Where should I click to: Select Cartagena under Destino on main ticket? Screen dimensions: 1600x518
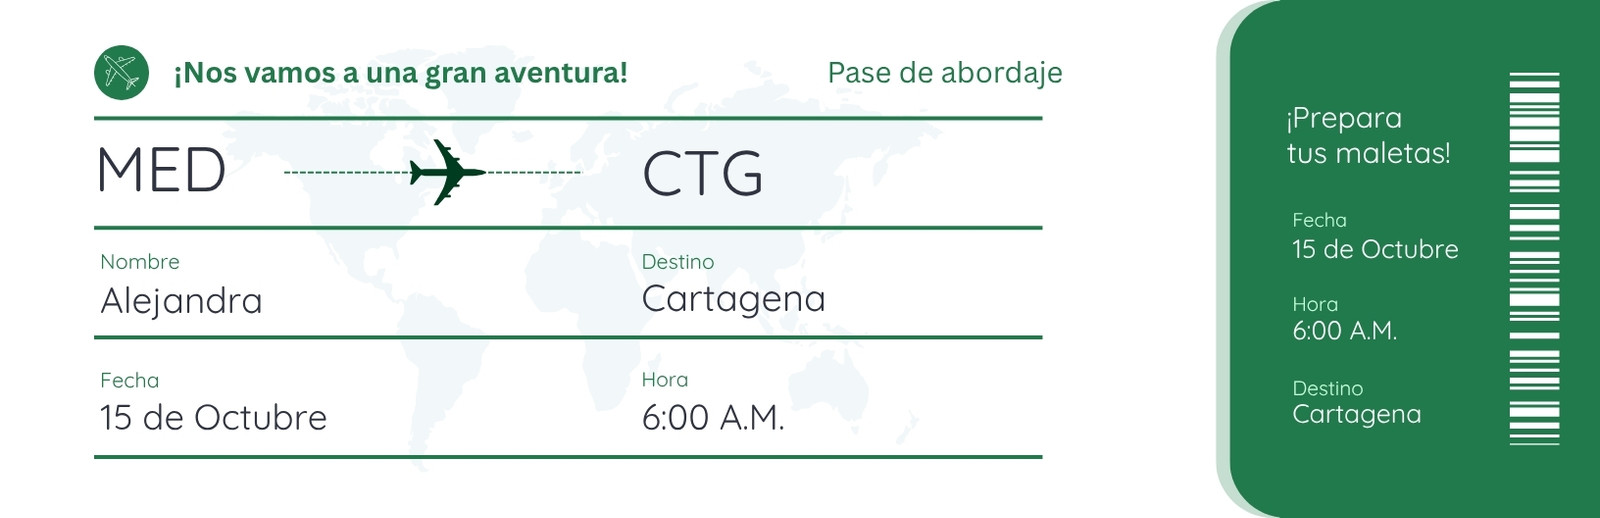coord(733,299)
